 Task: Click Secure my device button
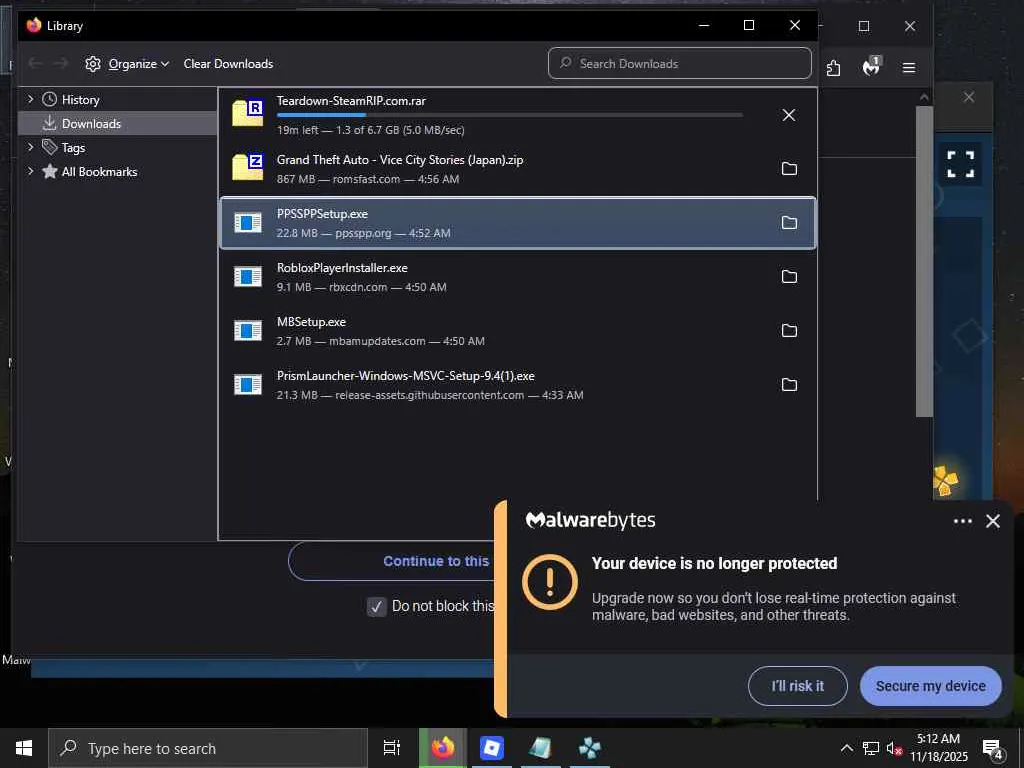931,686
